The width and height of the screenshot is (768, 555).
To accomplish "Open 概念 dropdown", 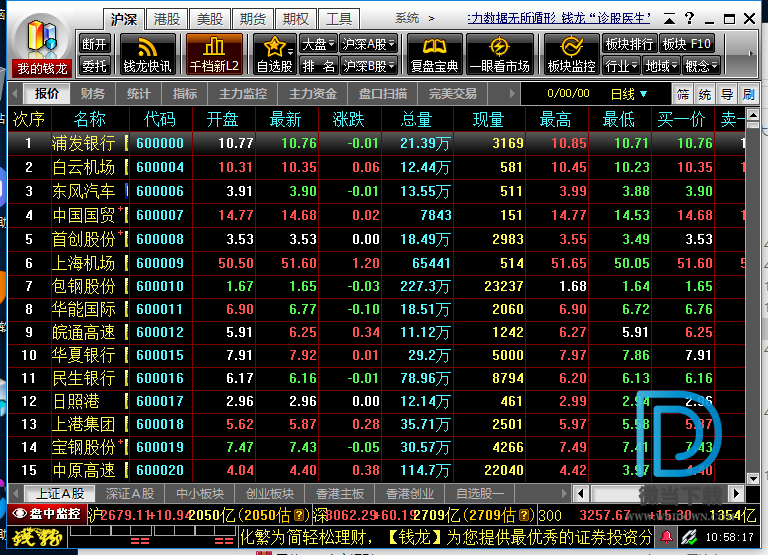I will pos(701,66).
